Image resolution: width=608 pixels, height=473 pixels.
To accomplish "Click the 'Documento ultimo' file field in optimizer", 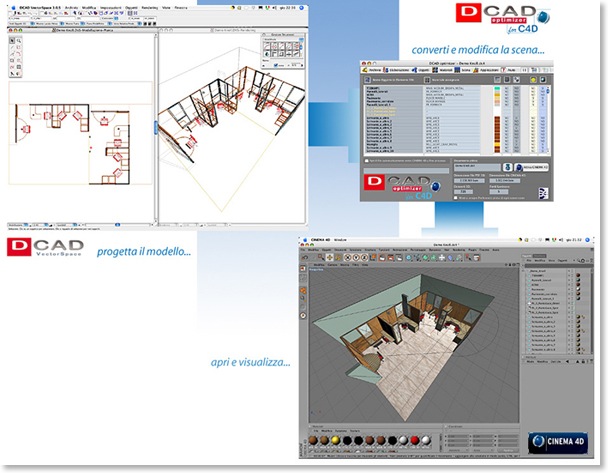I will tap(477, 167).
